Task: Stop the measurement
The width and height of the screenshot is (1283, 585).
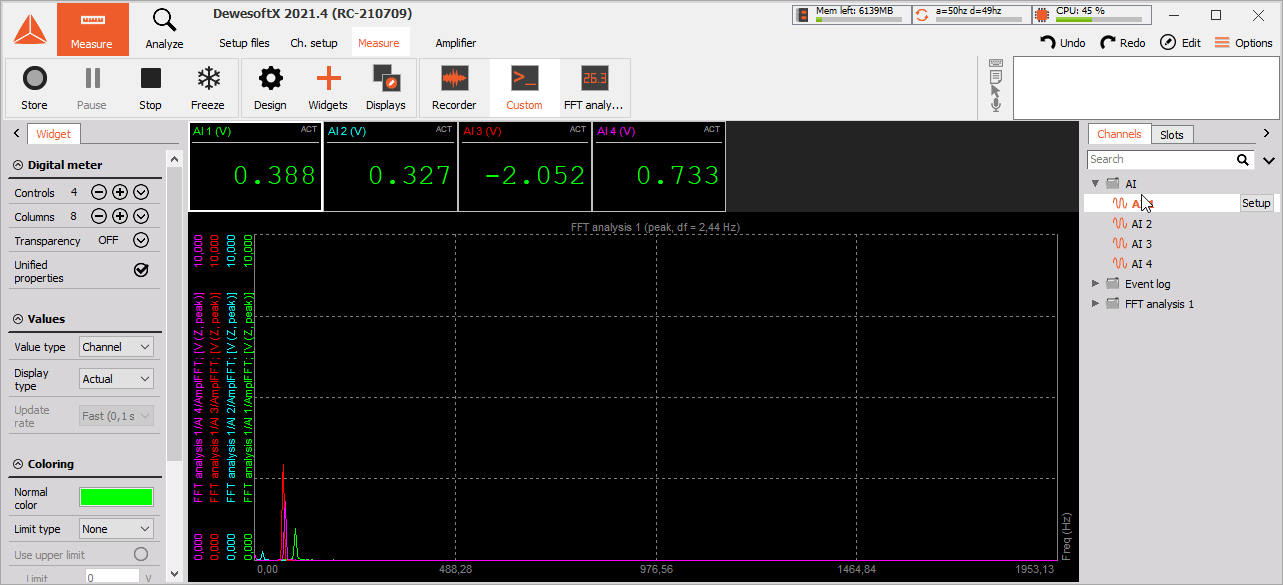Action: click(150, 88)
